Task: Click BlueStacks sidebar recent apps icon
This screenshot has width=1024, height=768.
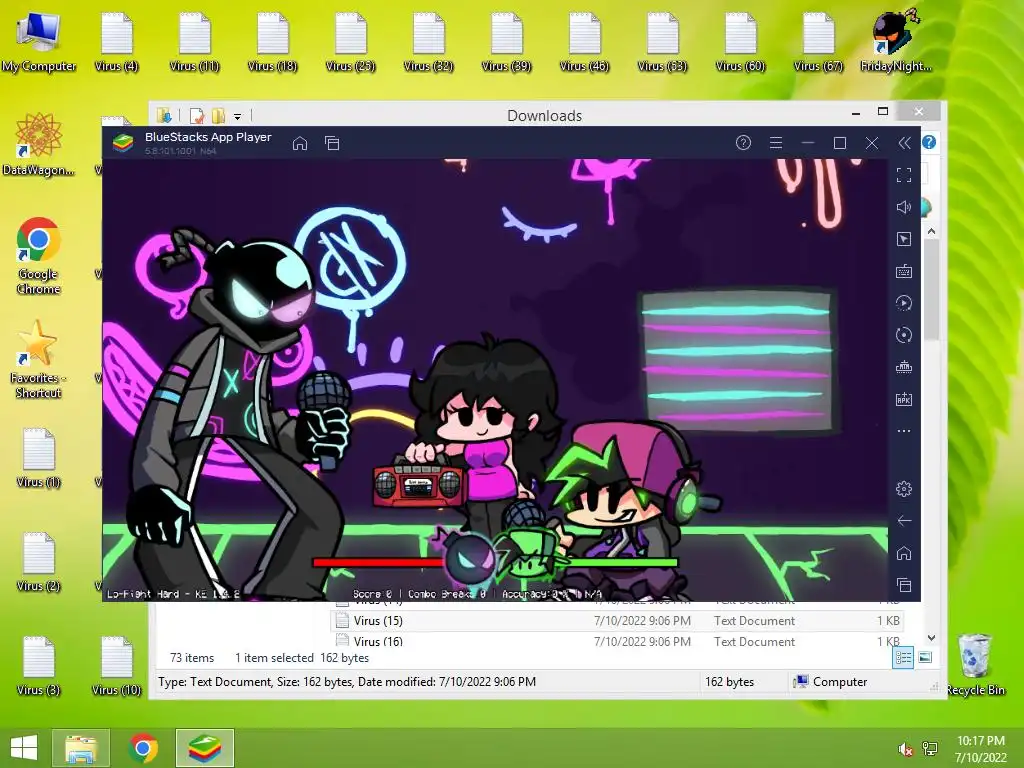Action: coord(904,584)
